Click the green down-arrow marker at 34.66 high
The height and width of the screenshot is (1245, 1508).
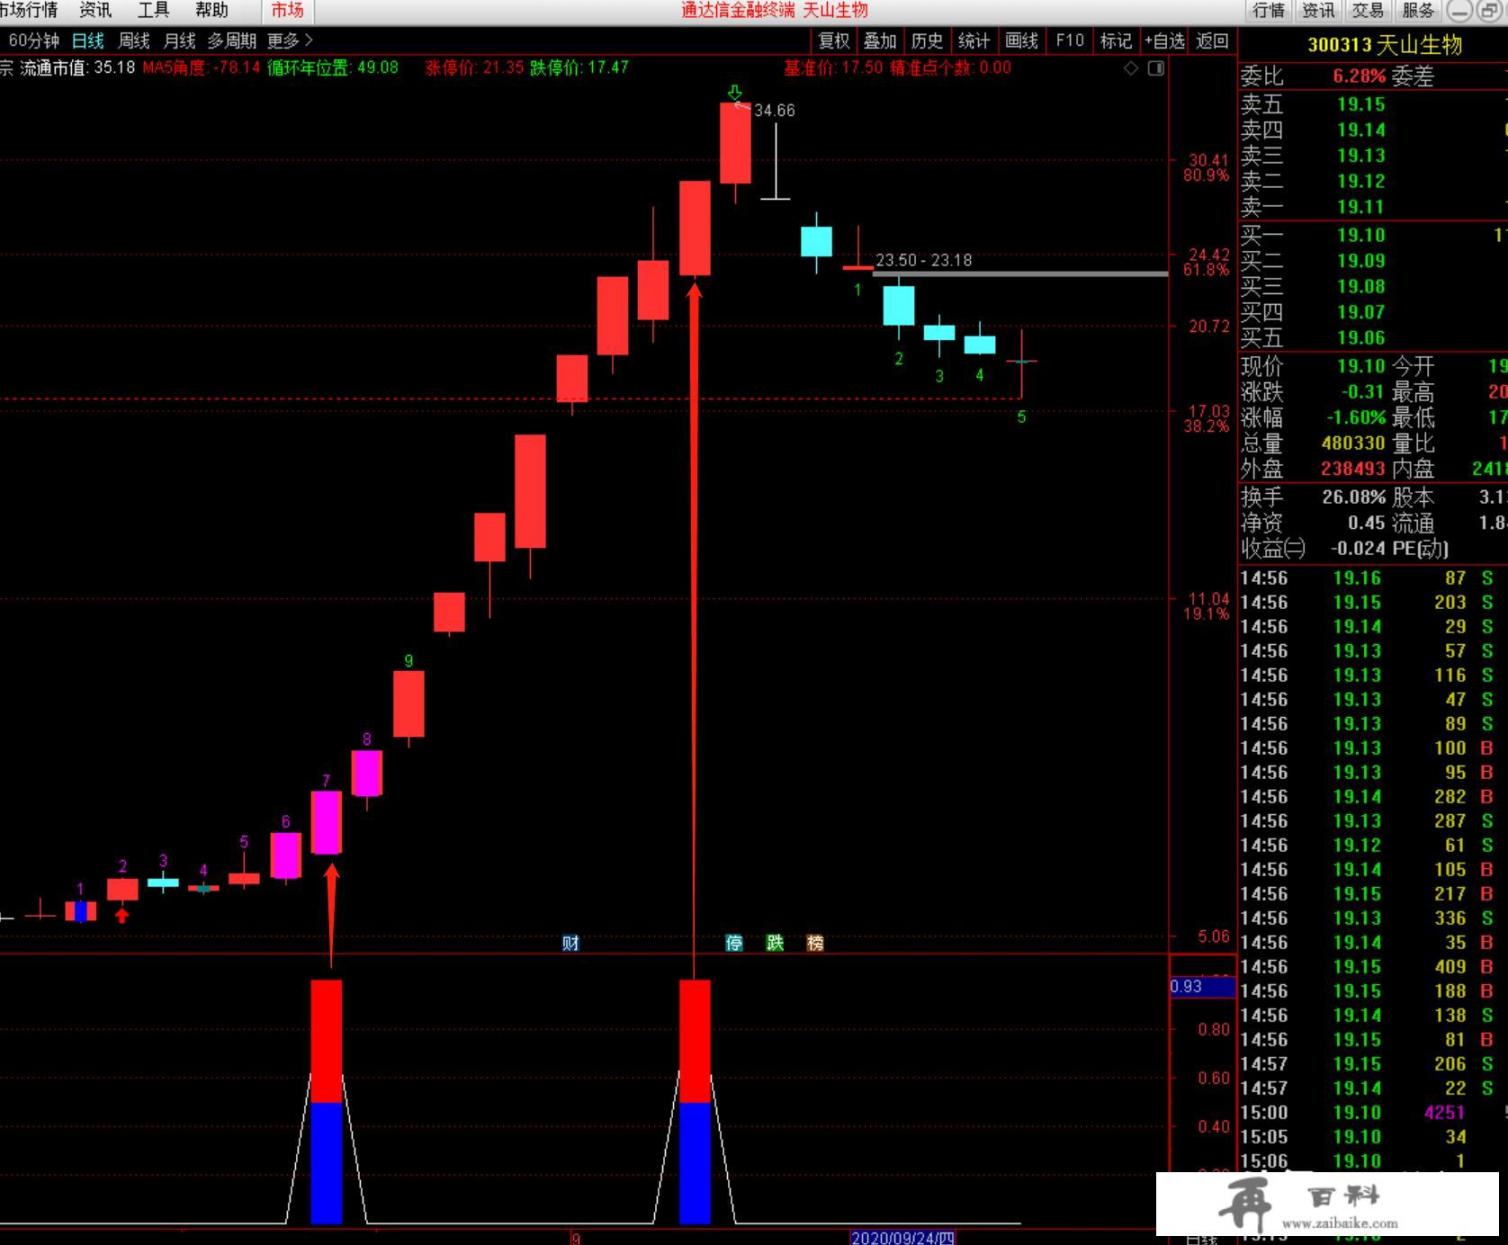click(x=735, y=93)
